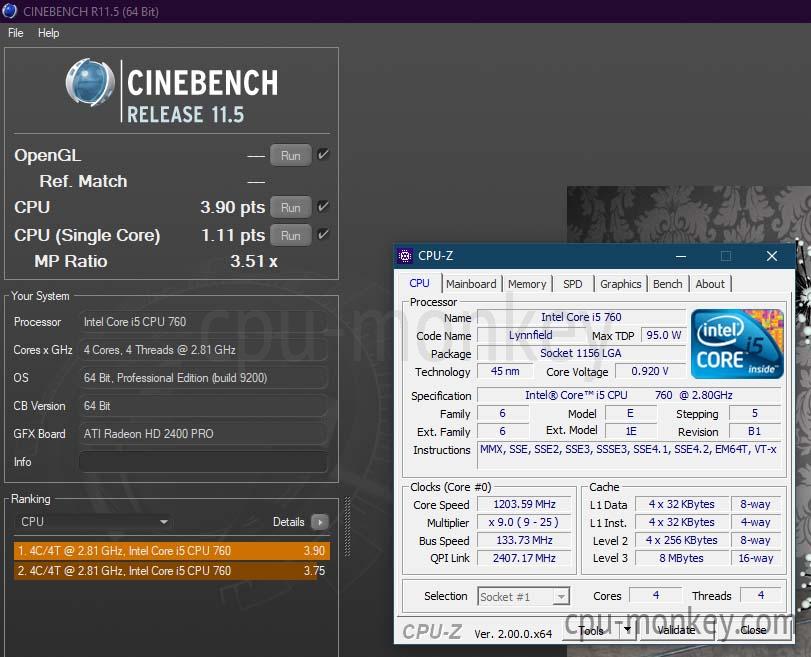This screenshot has width=811, height=657.
Task: Run the CPU benchmark
Action: click(x=290, y=207)
